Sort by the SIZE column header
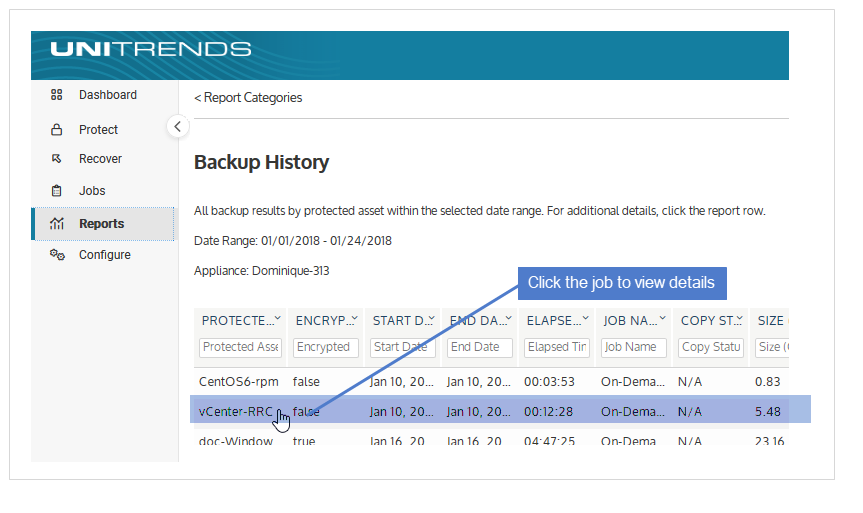 pyautogui.click(x=771, y=321)
